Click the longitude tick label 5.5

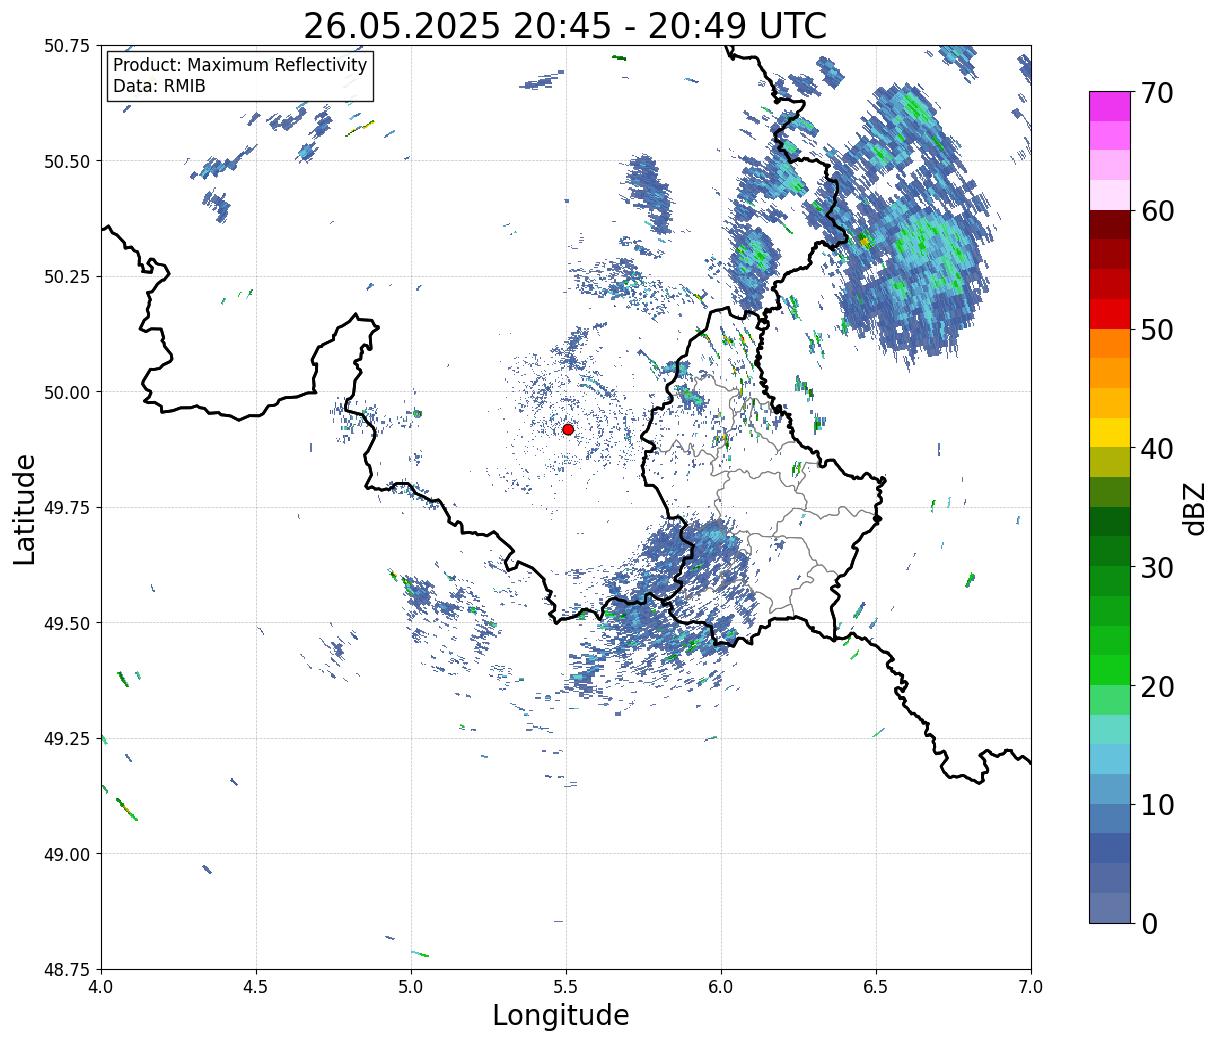[x=566, y=986]
